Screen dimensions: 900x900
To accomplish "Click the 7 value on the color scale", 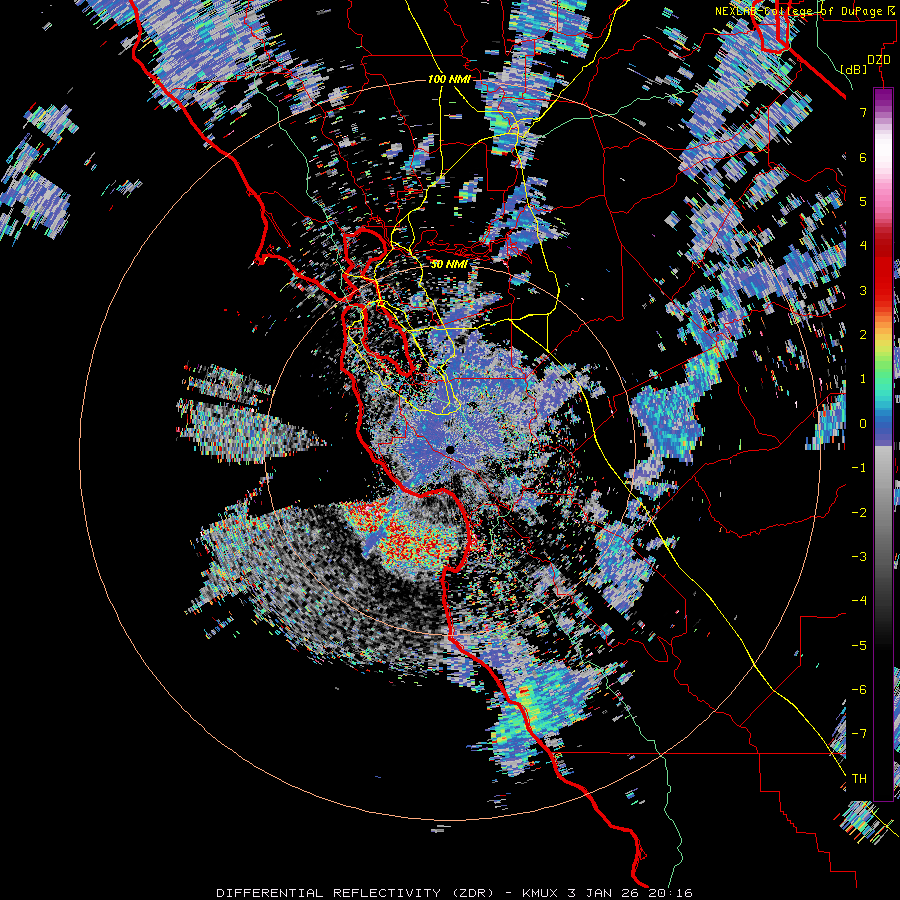I will [x=863, y=112].
